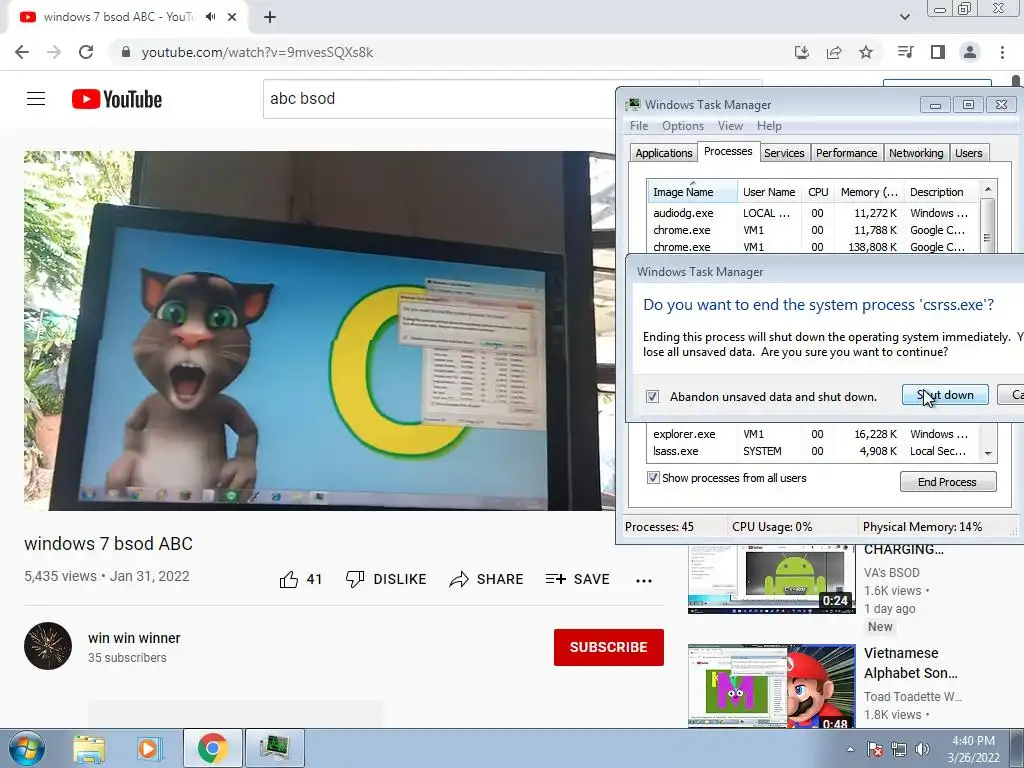This screenshot has height=768, width=1024.
Task: Click the Shut down button in dialog
Action: click(945, 394)
